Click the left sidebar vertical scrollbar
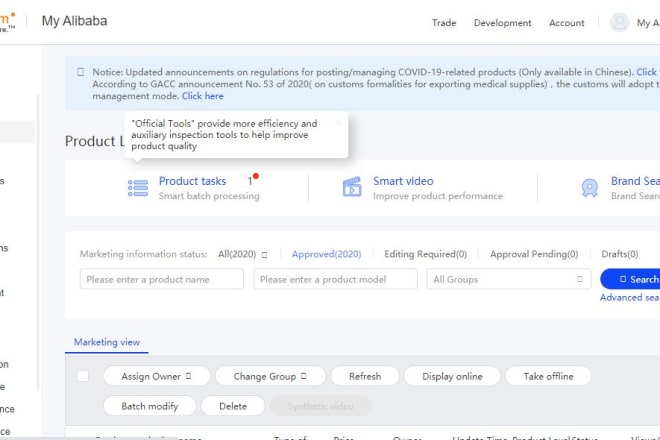 (x=38, y=242)
